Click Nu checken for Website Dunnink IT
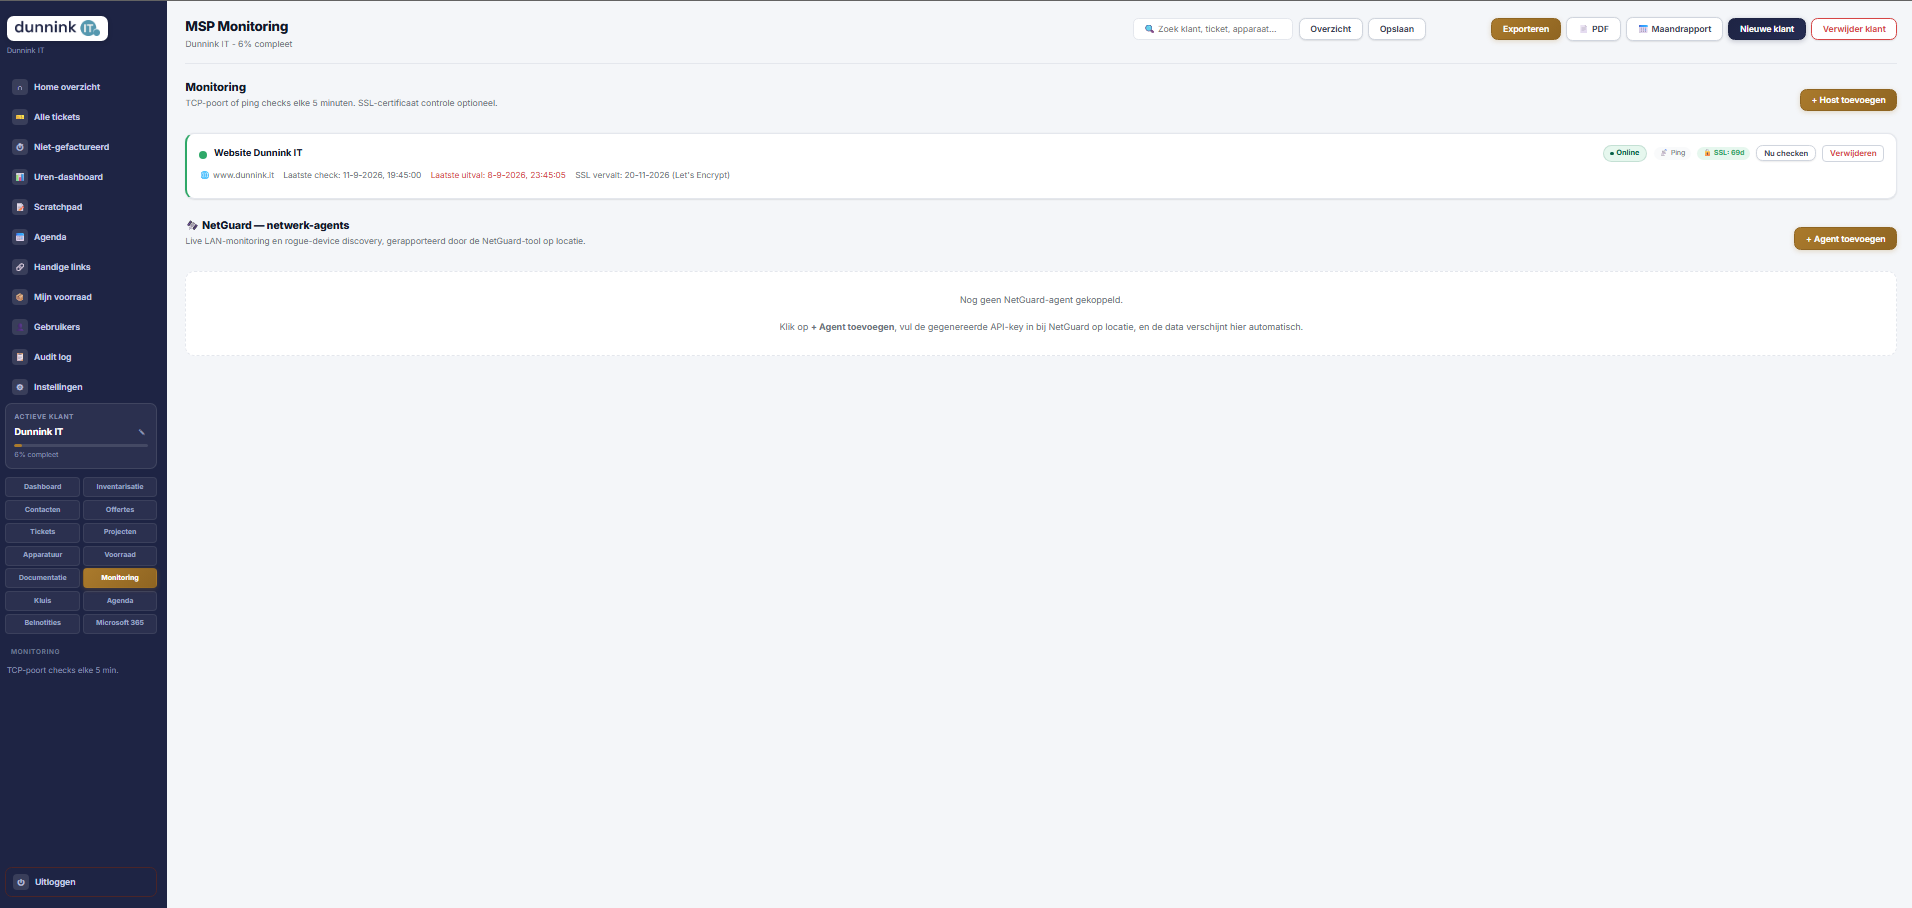This screenshot has width=1912, height=908. tap(1786, 153)
